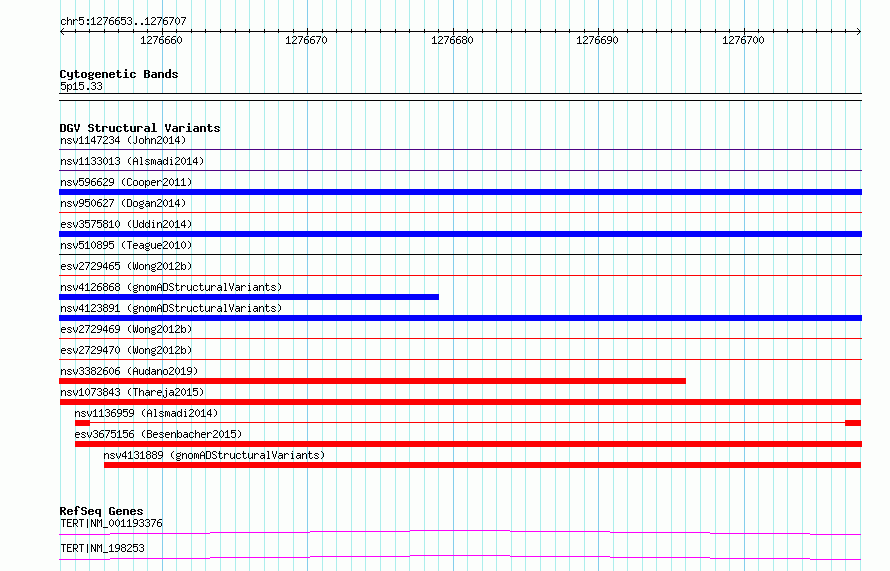This screenshot has width=890, height=571.
Task: Open the nsv510895 (Teague2010) variant
Action: (126, 245)
